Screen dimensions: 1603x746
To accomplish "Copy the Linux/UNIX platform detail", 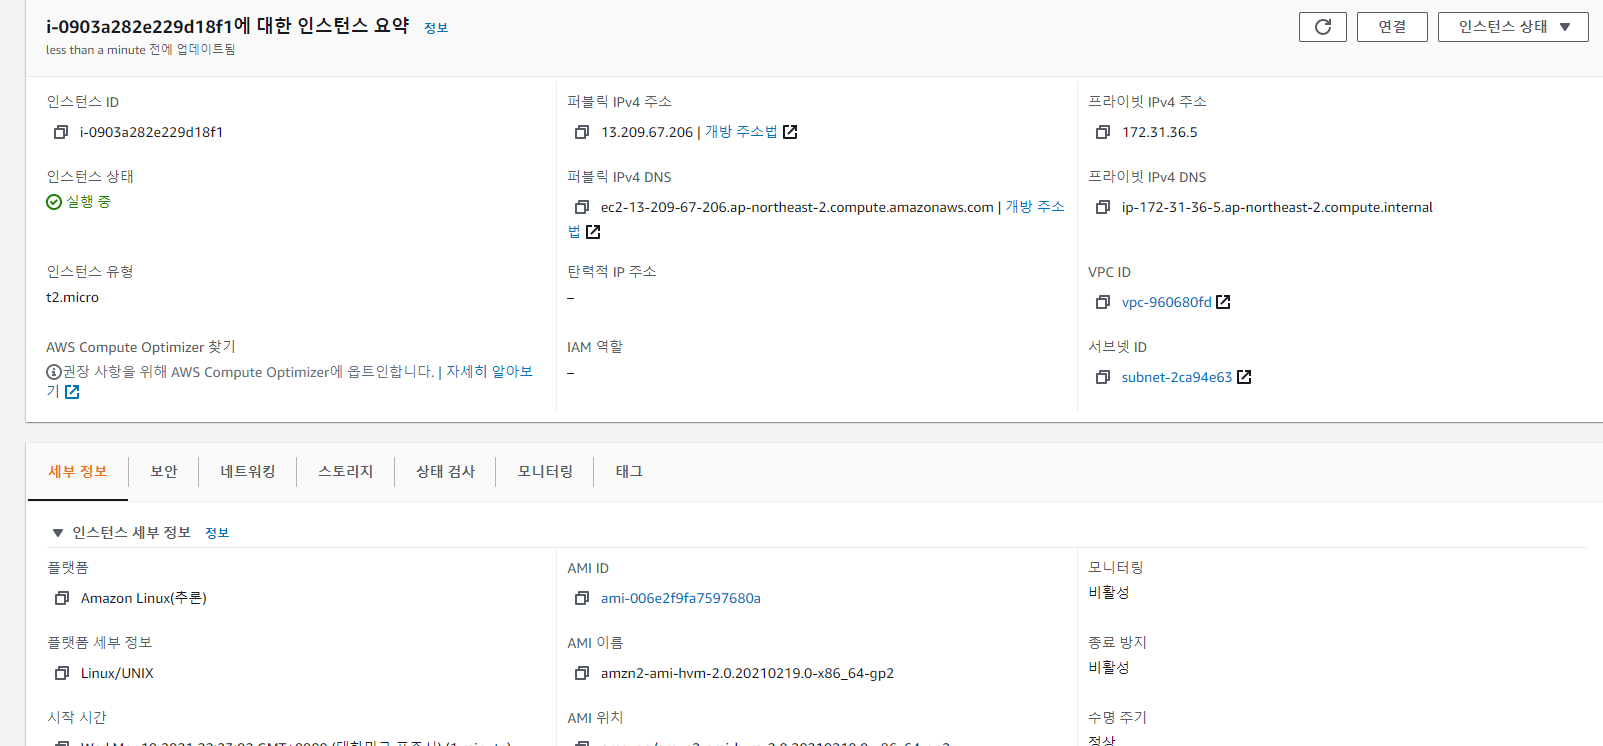I will (62, 673).
